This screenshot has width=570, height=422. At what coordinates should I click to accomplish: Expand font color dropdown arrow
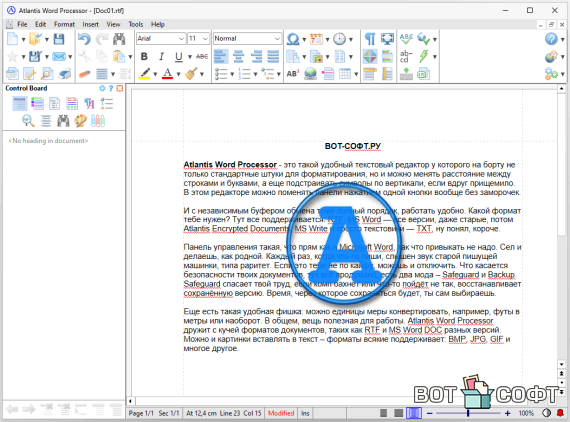pyautogui.click(x=178, y=74)
